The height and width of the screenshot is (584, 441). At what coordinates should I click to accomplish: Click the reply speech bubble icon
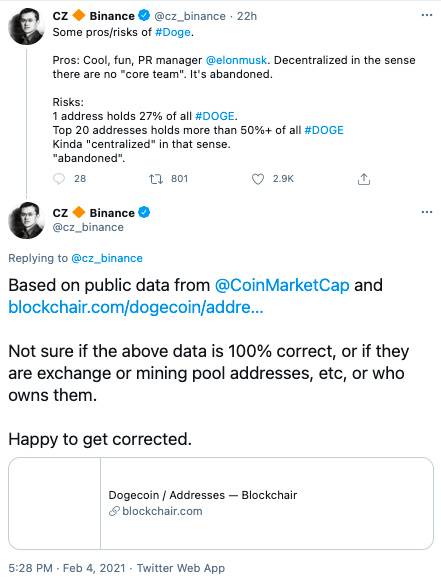point(59,179)
